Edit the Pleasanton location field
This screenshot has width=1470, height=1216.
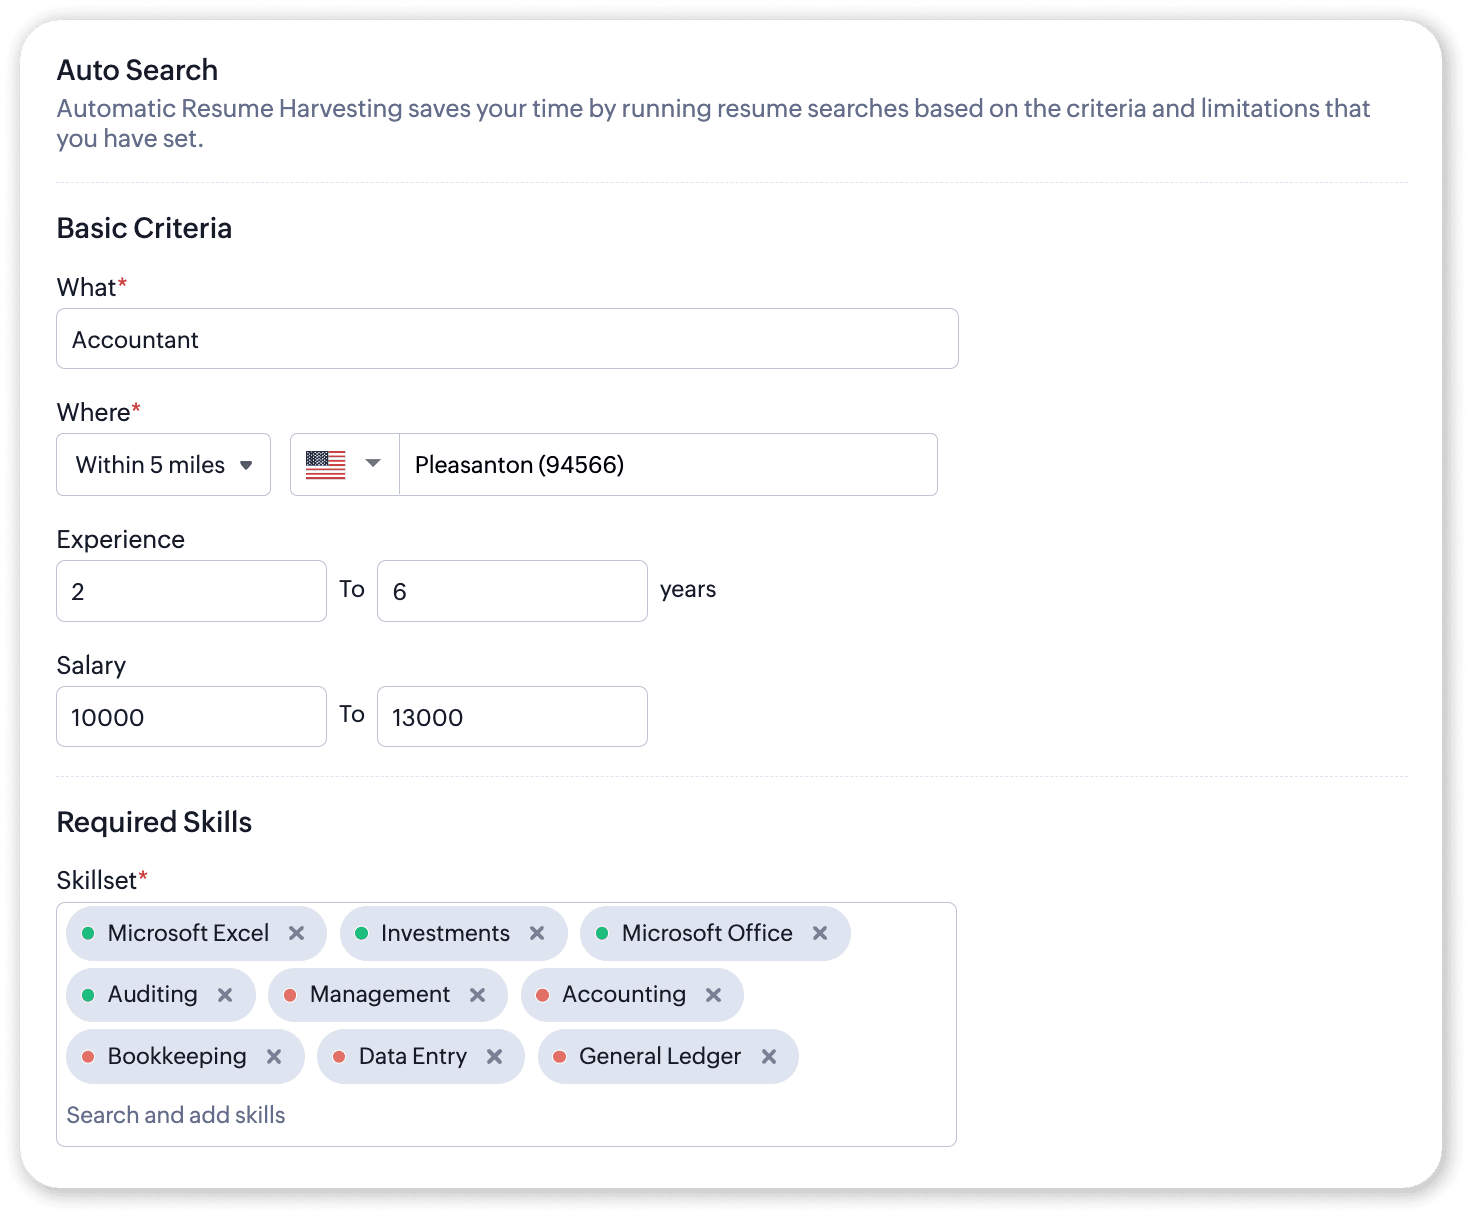667,465
